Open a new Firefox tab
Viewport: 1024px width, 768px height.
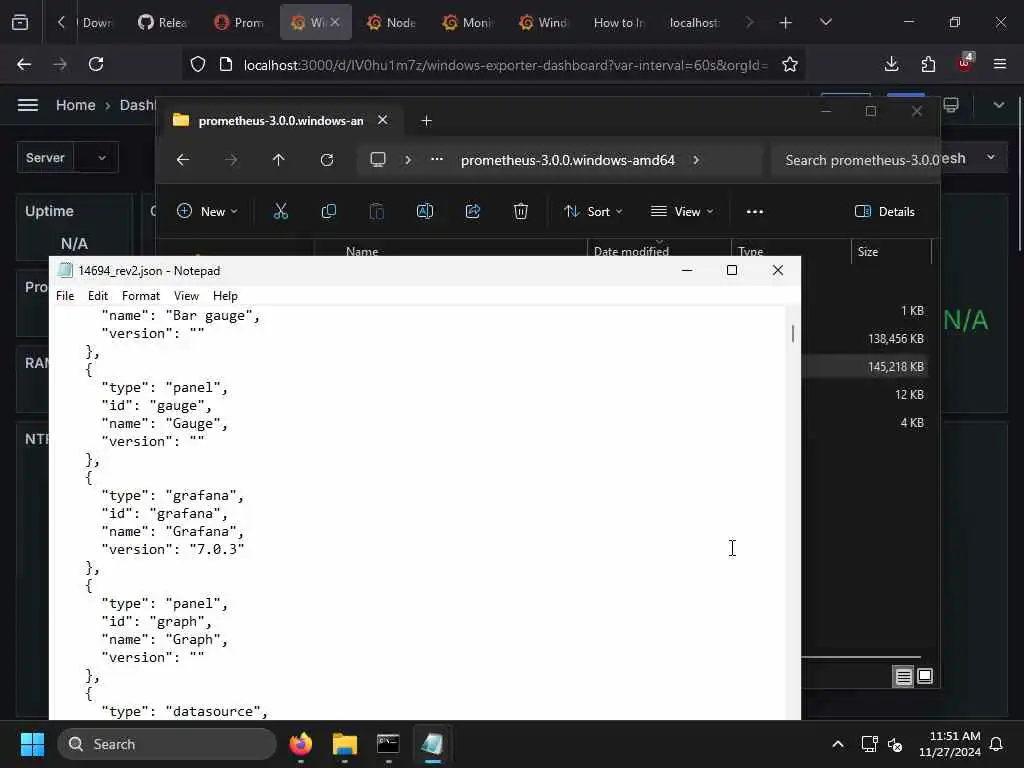pos(786,23)
